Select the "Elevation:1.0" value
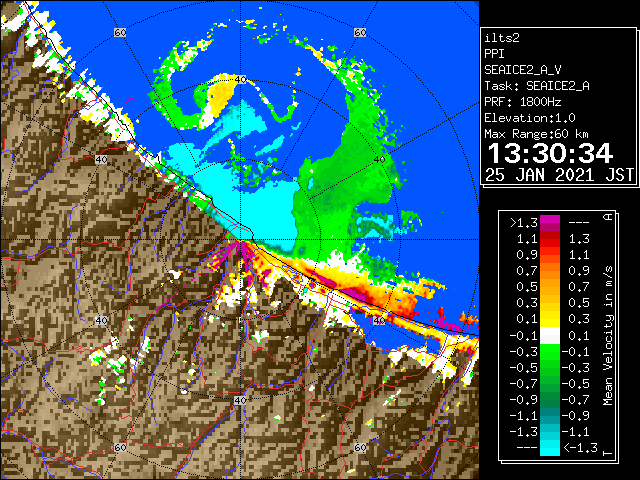Screen dimensions: 640x480 (530, 118)
